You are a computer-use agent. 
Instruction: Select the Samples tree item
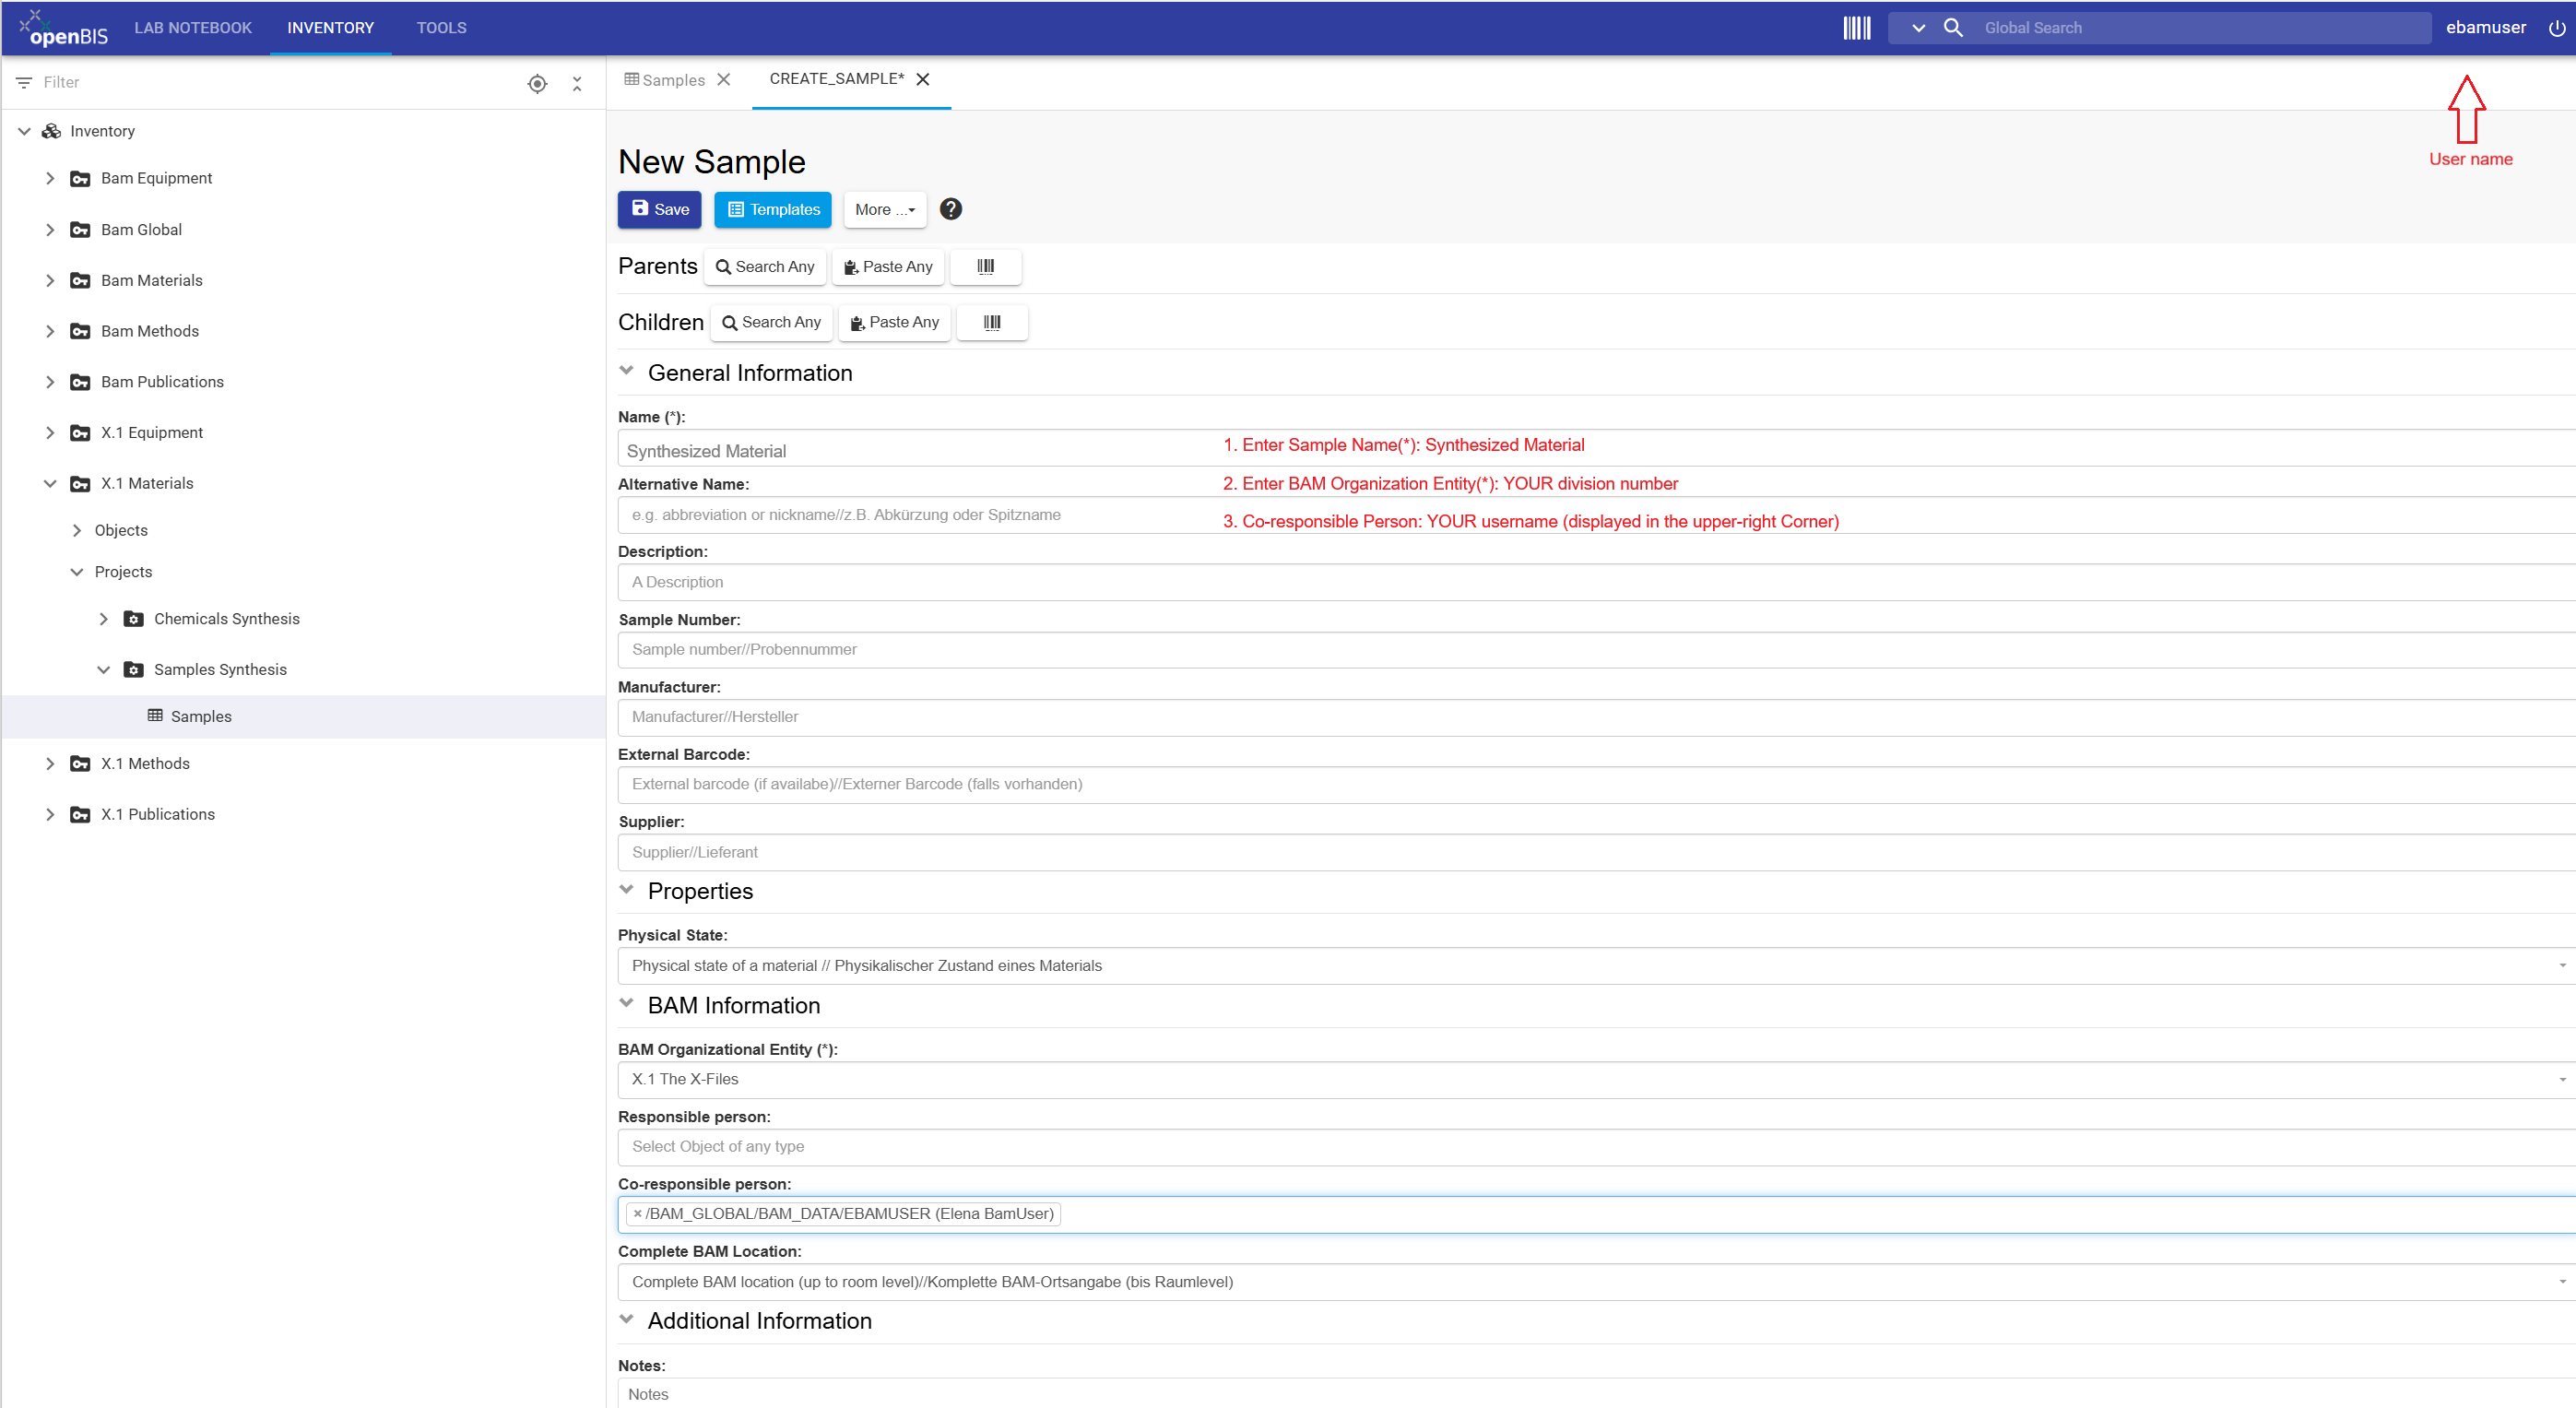(x=304, y=716)
